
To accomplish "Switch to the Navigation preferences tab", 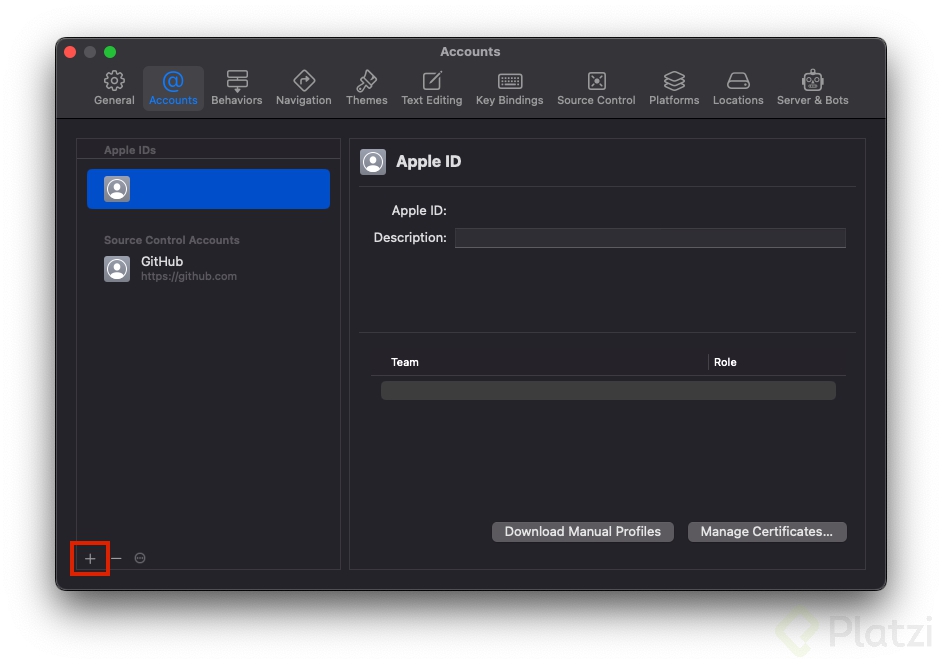I will click(303, 88).
